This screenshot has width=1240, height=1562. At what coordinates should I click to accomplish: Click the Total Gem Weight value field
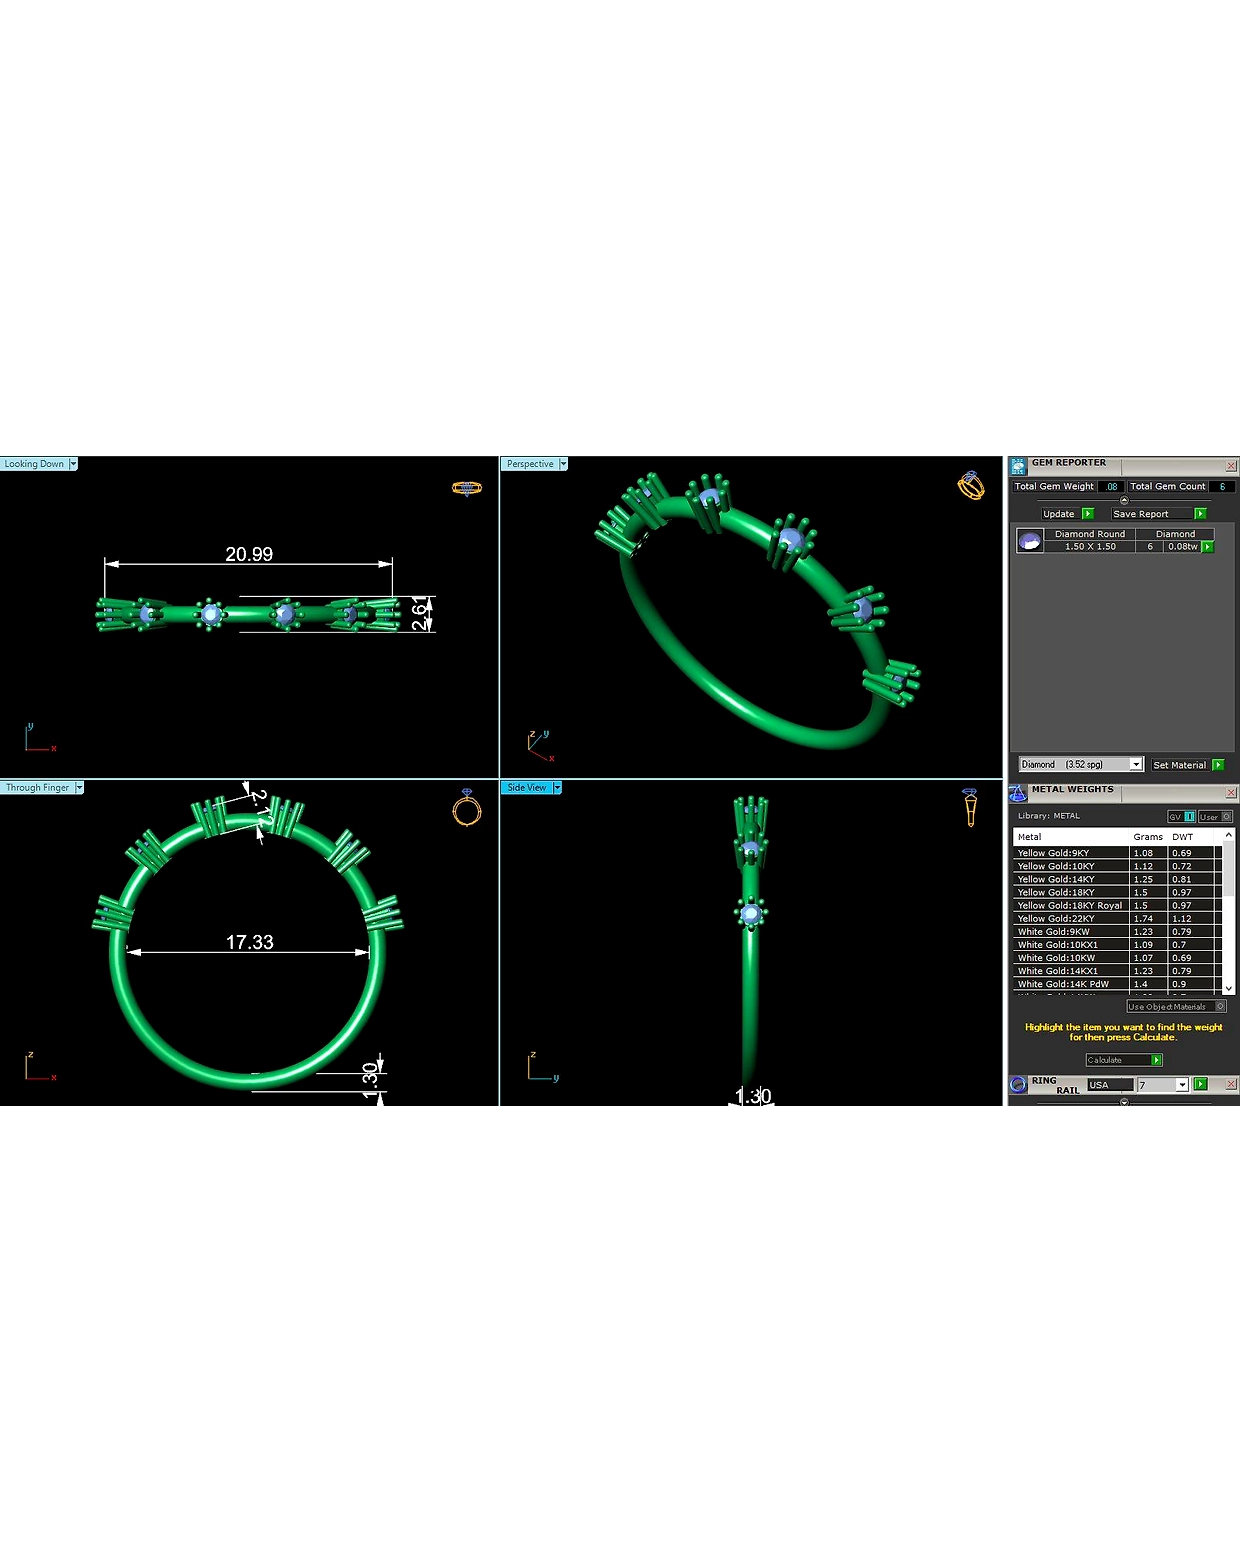(x=1111, y=487)
